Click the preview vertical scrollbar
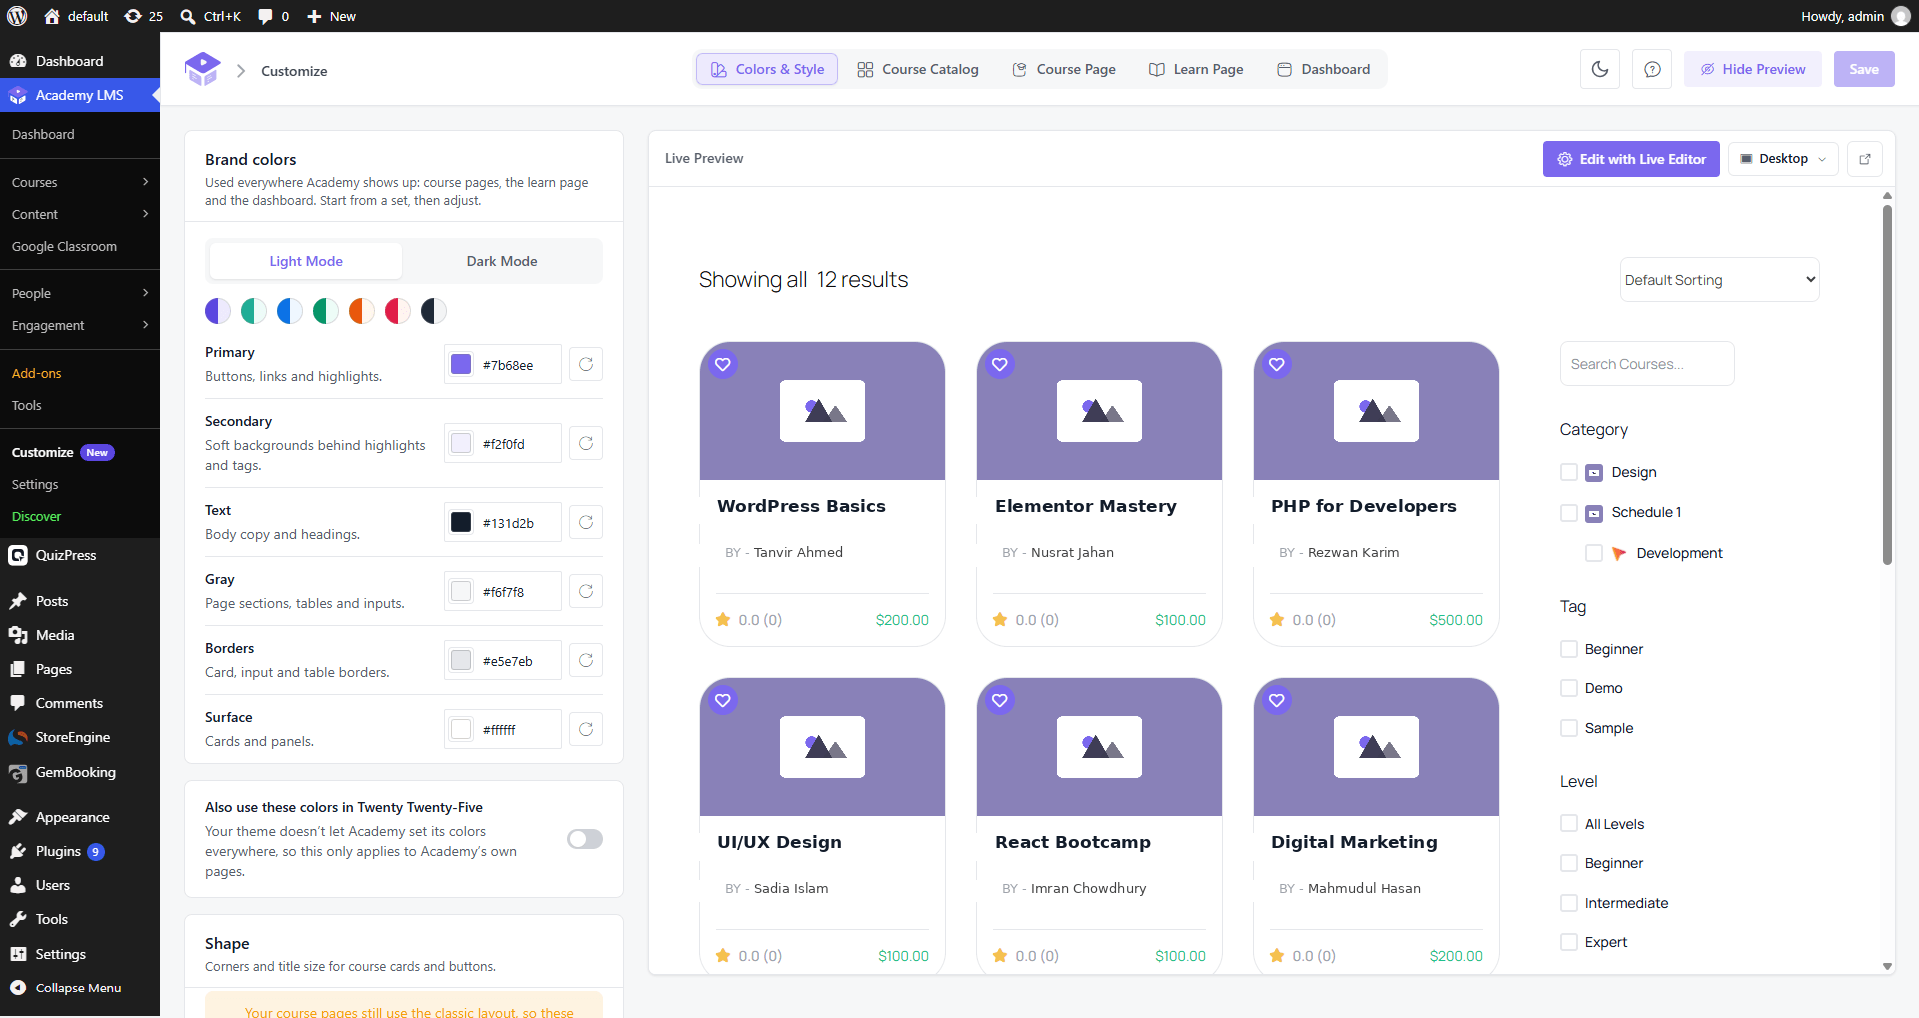 [1887, 385]
